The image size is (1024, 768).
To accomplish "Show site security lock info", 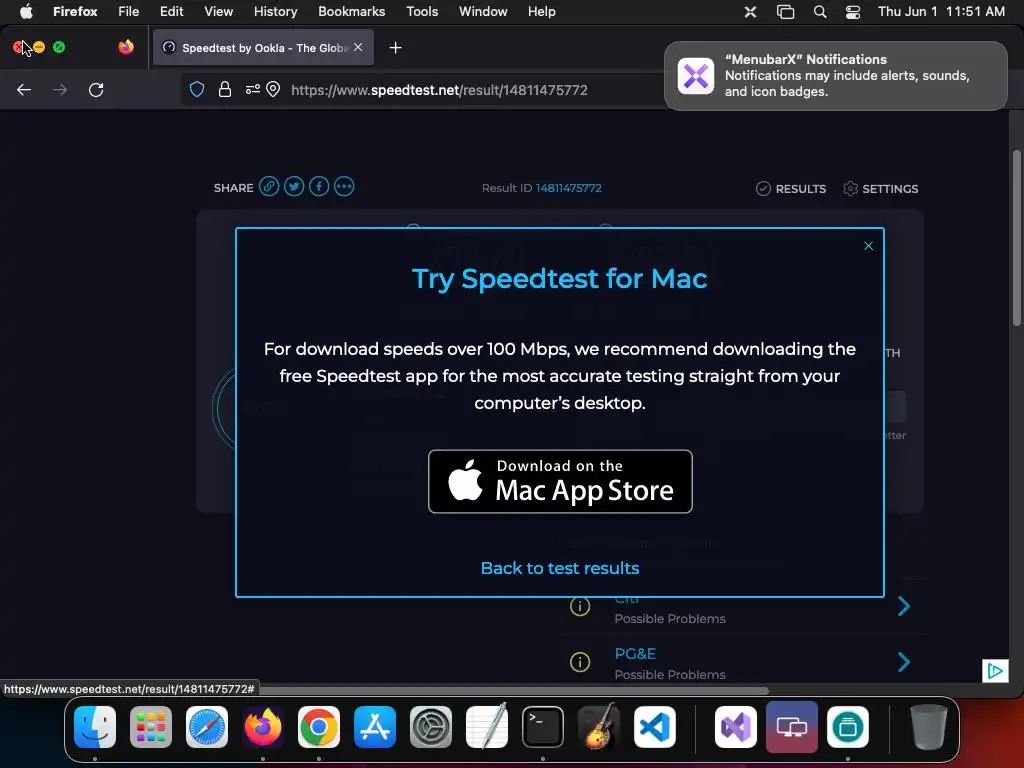I will coord(225,89).
